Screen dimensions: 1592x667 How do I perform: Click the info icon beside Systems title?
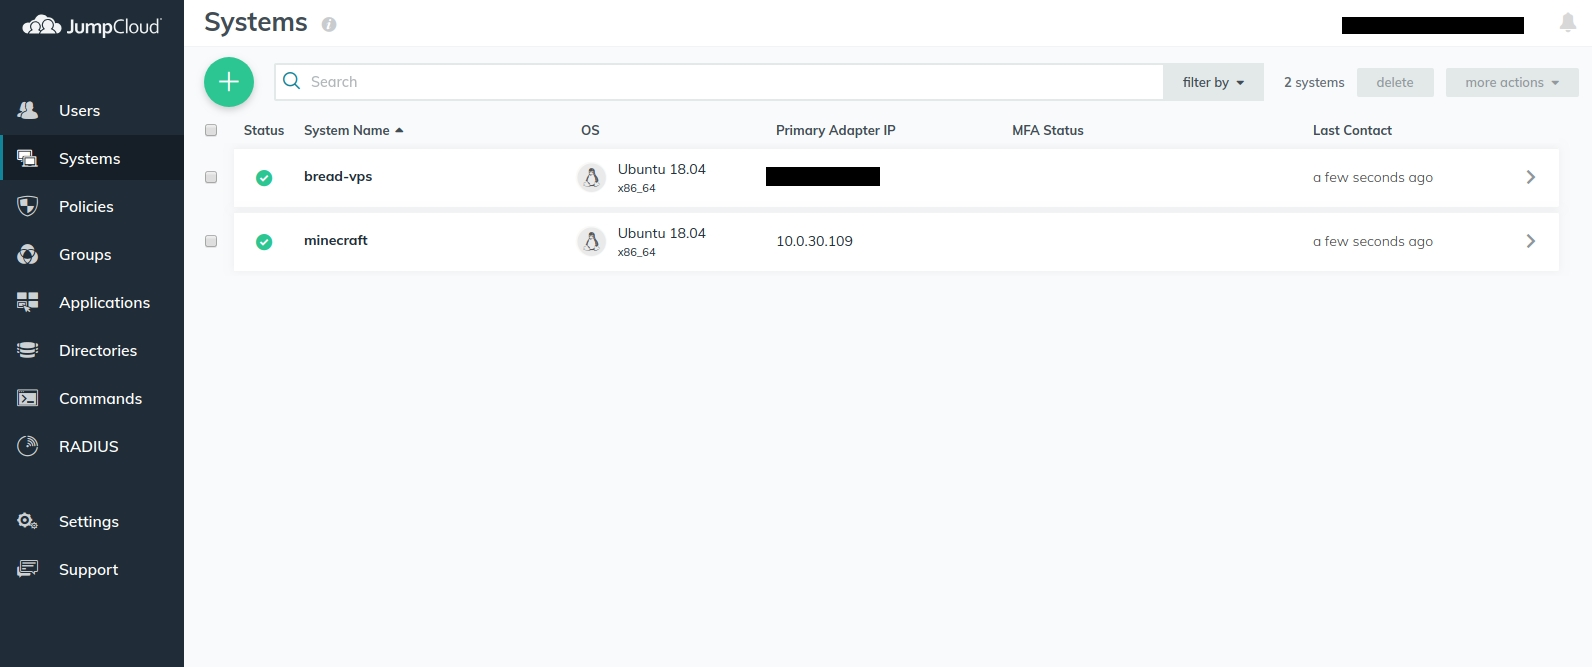coord(329,24)
